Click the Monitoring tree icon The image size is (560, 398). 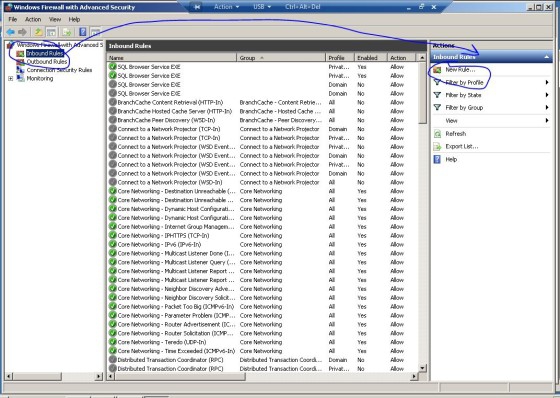[20, 78]
